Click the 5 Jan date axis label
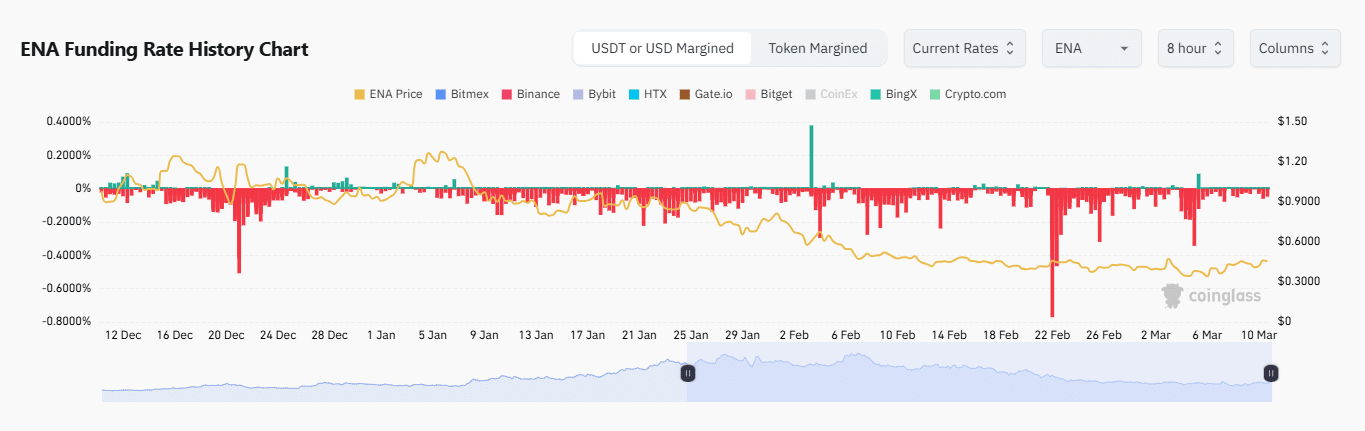The height and width of the screenshot is (431, 1365). [432, 335]
